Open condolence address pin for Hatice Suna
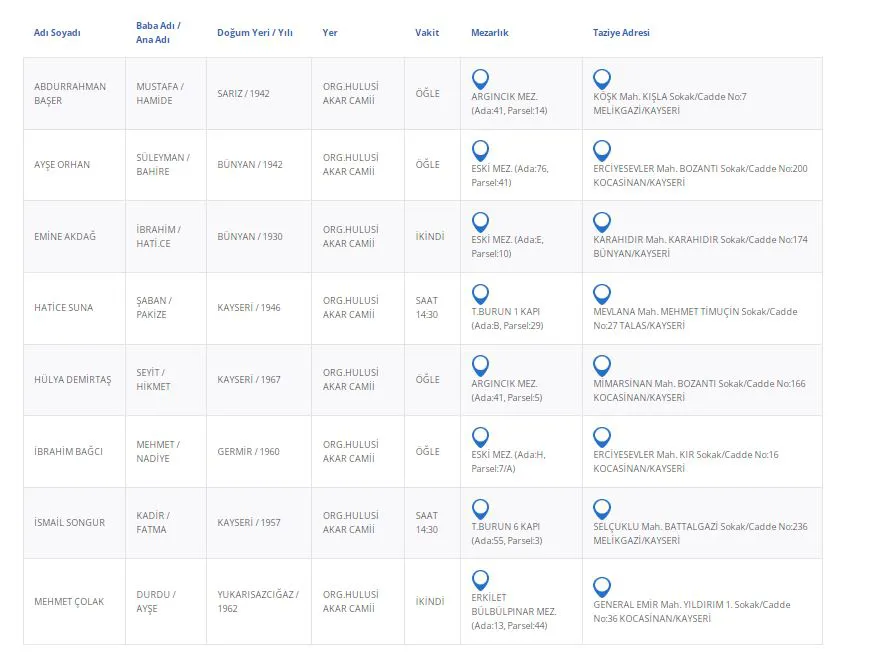Viewport: 876px width, 661px height. click(x=602, y=294)
